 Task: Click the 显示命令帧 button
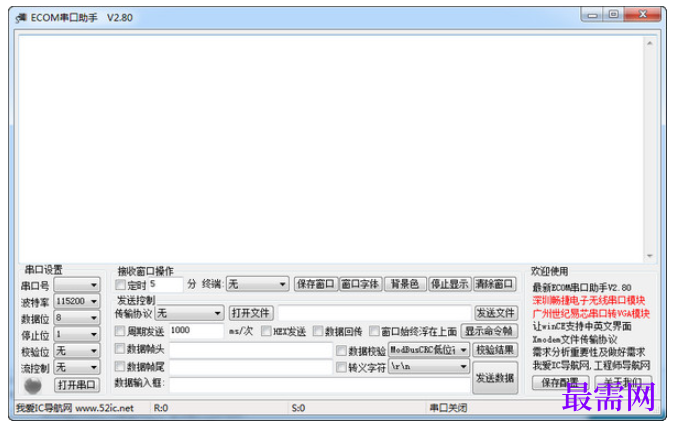point(489,331)
